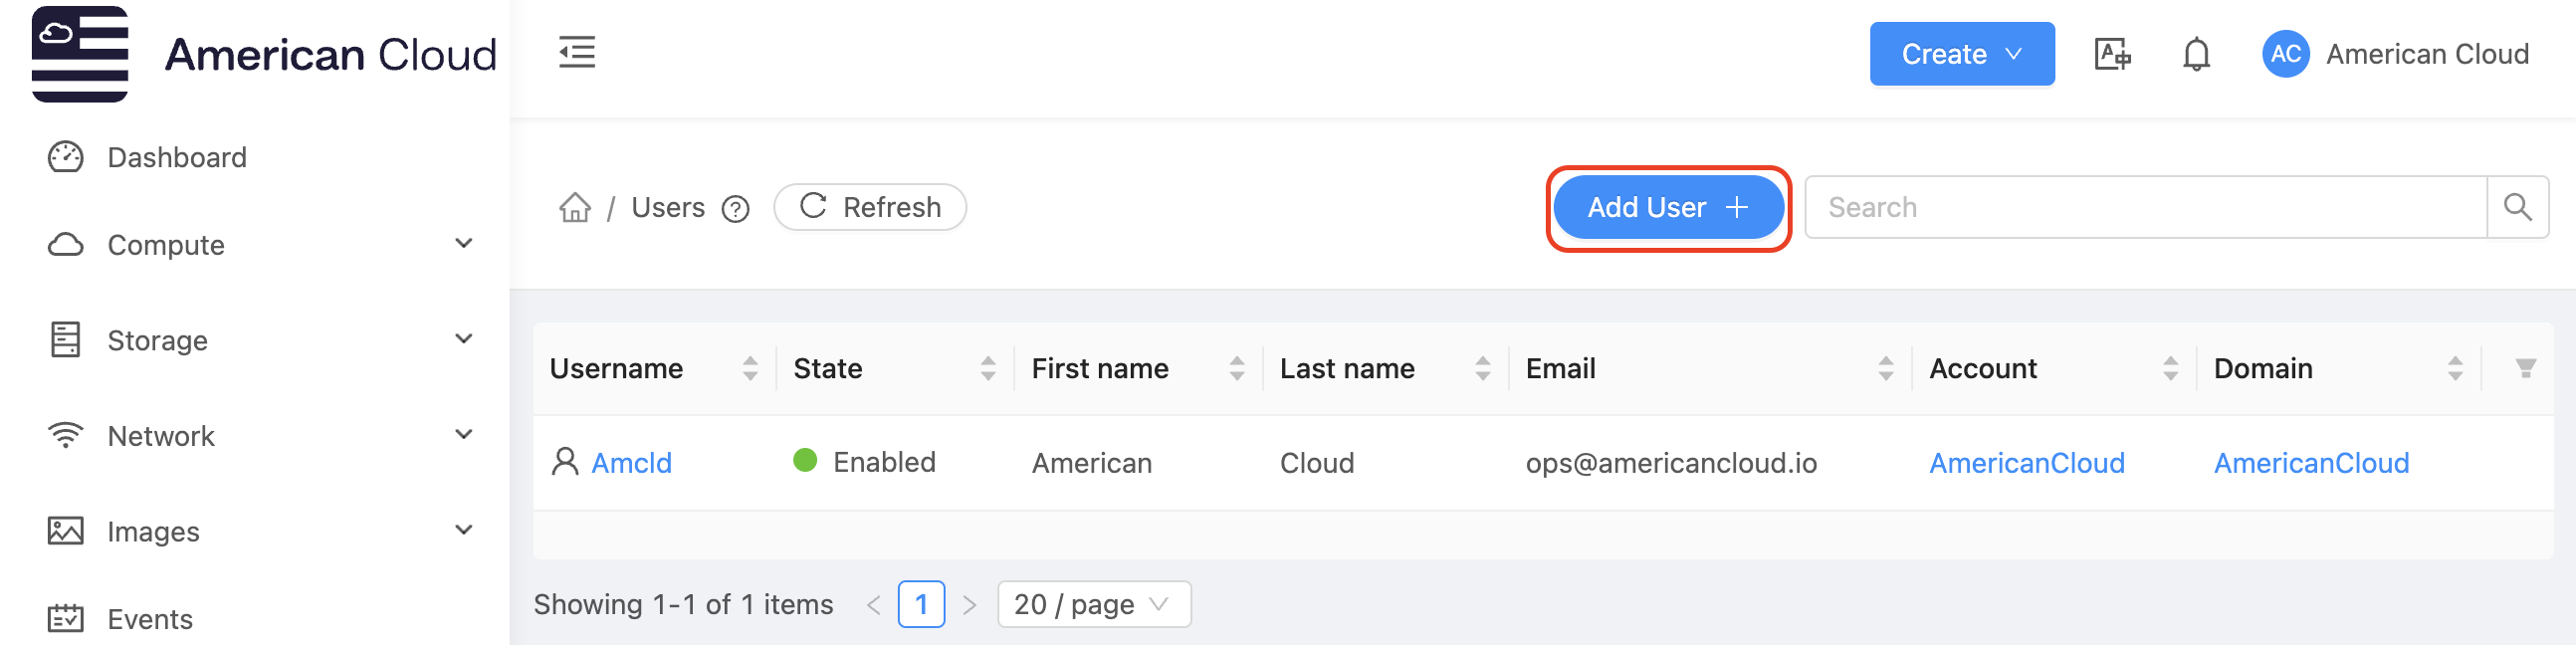Open the 20 / page size selector
This screenshot has height=645, width=2576.
tap(1093, 605)
